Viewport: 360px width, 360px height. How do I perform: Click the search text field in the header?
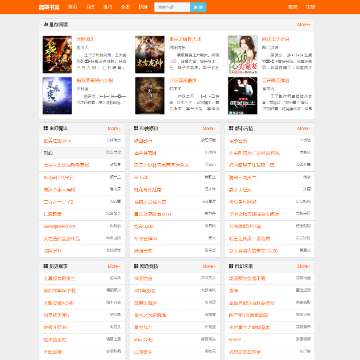point(172,7)
